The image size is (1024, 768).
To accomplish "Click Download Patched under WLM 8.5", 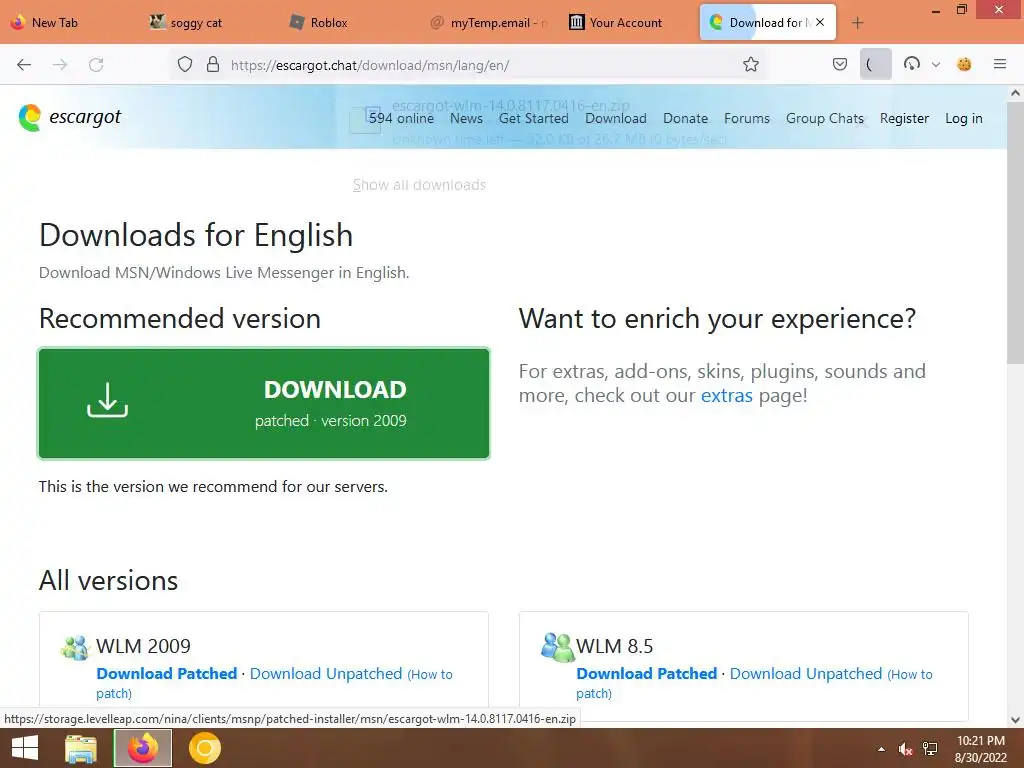I will pyautogui.click(x=647, y=673).
